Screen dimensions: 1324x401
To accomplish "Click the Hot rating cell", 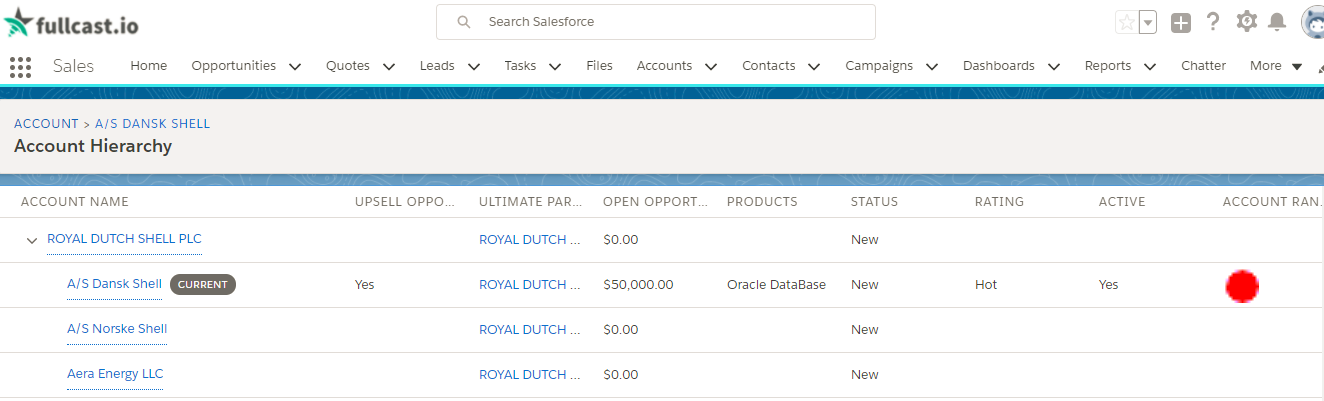I will (x=986, y=285).
